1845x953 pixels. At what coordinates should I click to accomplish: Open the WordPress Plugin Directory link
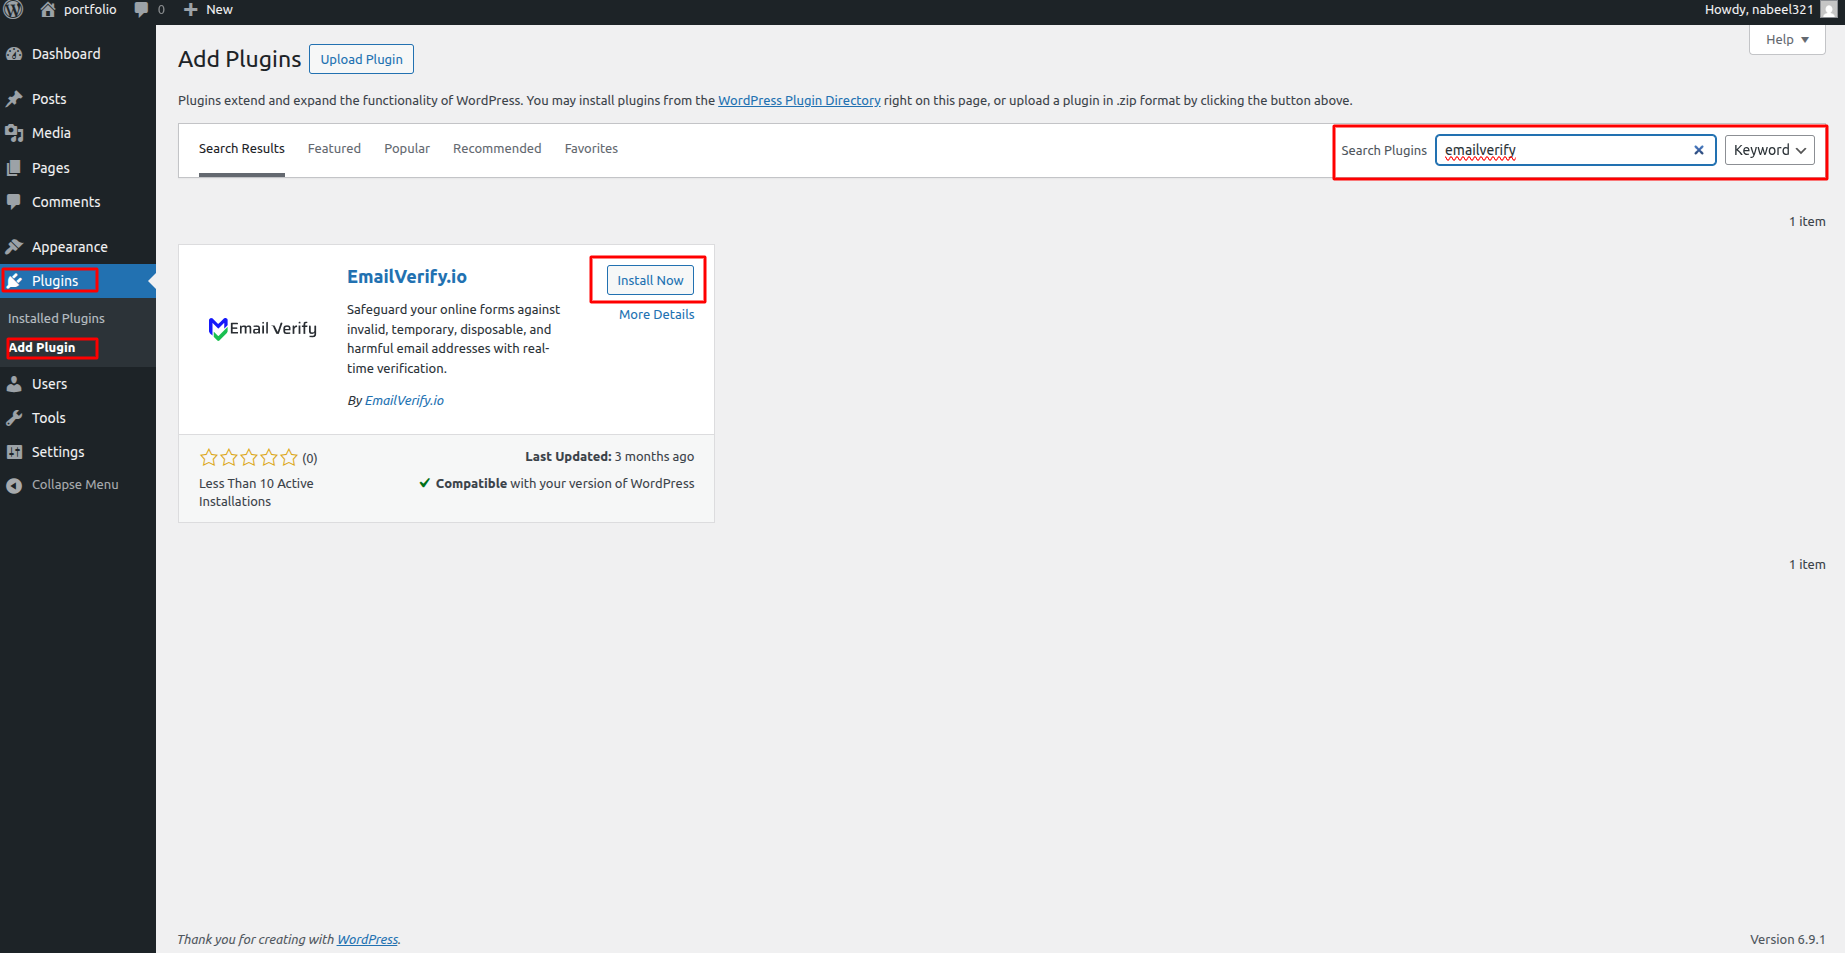799,100
